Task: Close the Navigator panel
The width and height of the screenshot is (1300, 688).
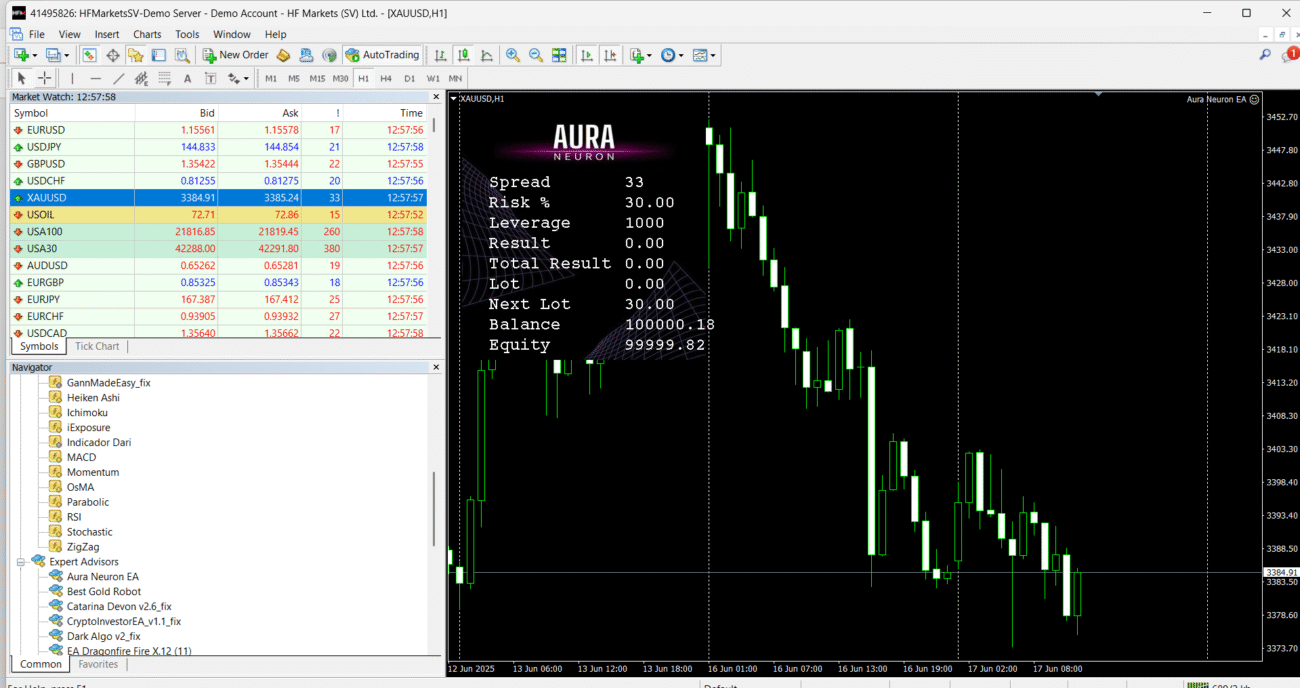Action: [435, 367]
